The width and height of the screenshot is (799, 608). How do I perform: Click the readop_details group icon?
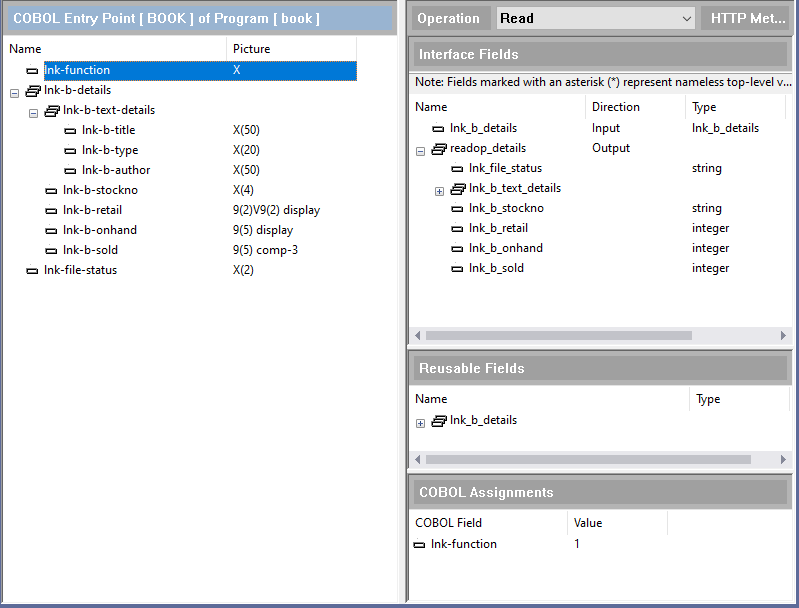(x=438, y=149)
